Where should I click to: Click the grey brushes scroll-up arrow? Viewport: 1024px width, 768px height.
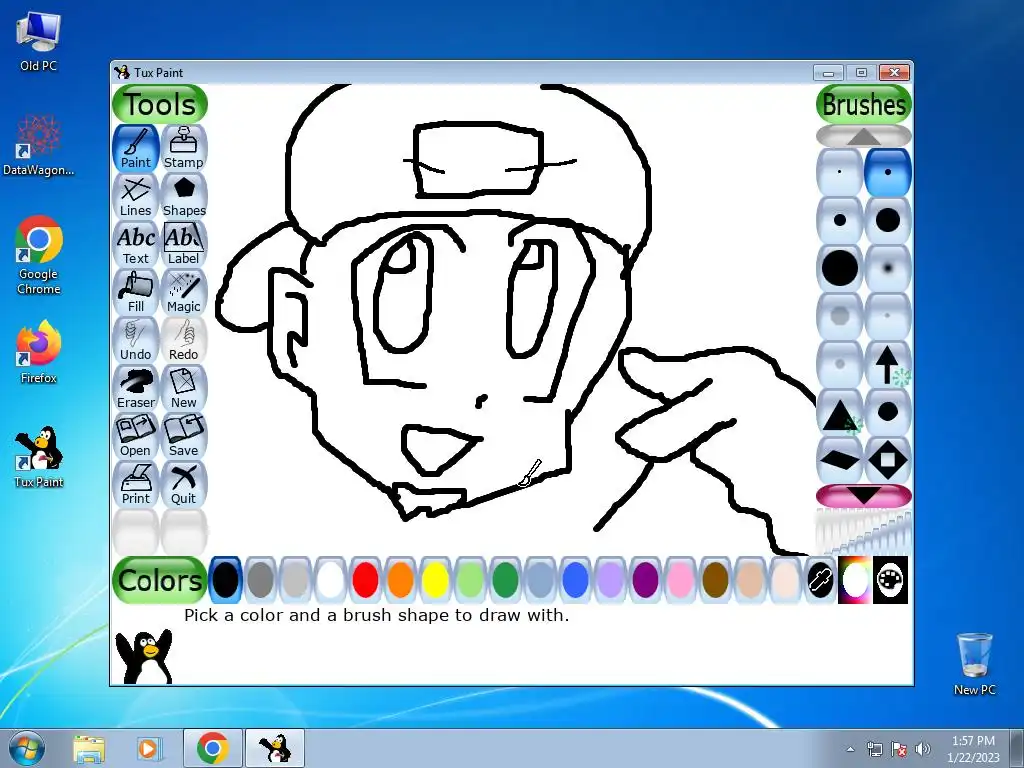point(863,136)
